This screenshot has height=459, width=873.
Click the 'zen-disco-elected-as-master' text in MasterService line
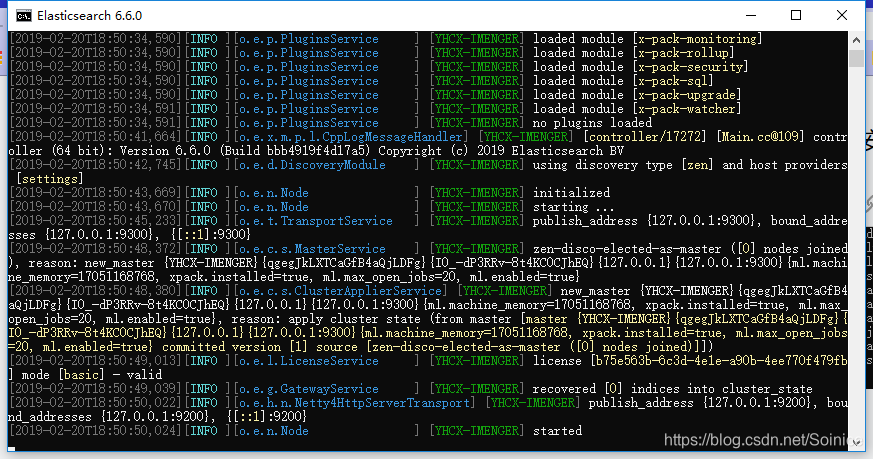pyautogui.click(x=627, y=249)
